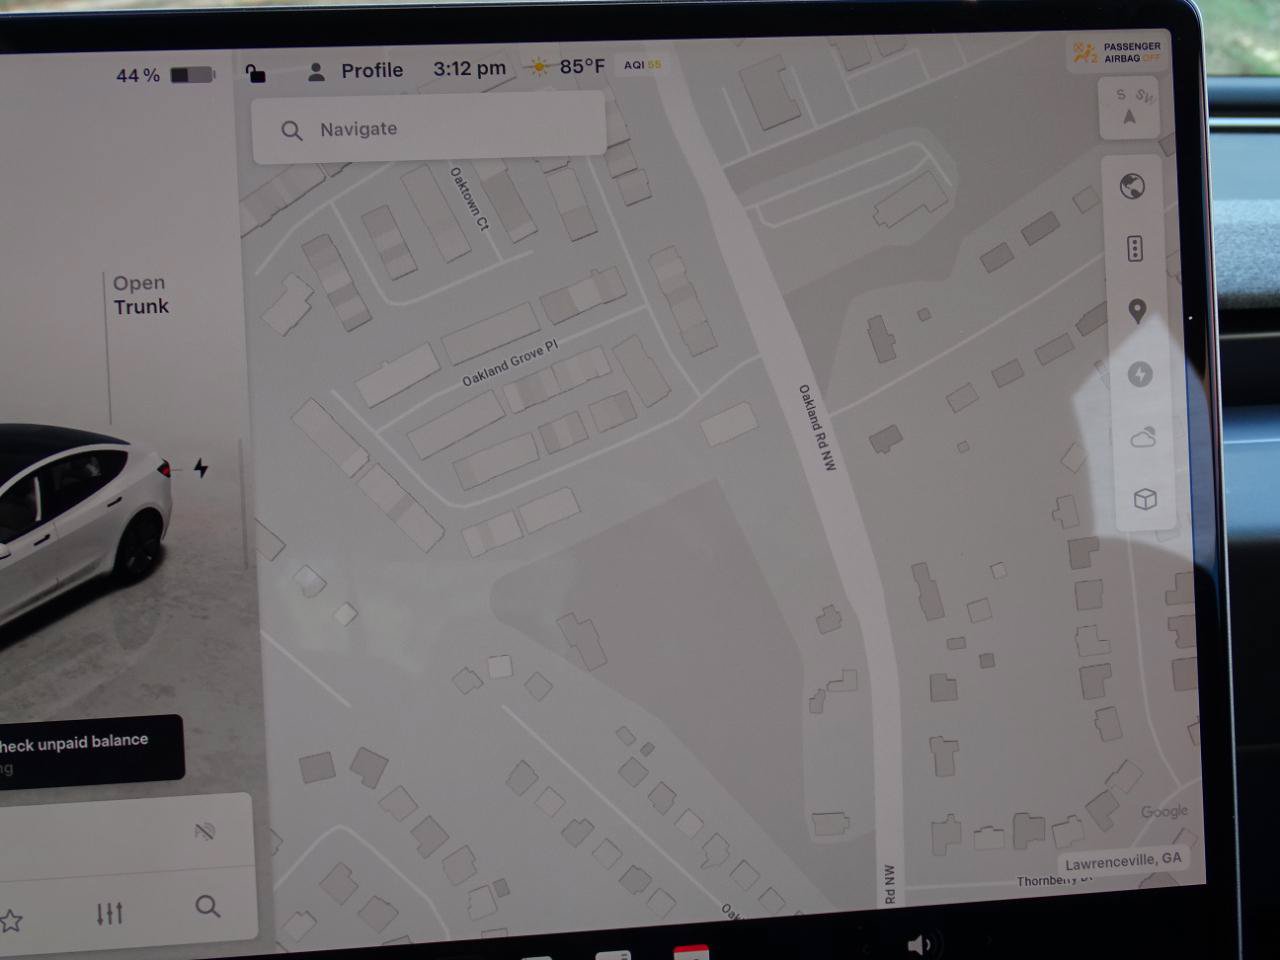Toggle traffic display with the traffic light icon
The height and width of the screenshot is (960, 1280).
[1135, 248]
